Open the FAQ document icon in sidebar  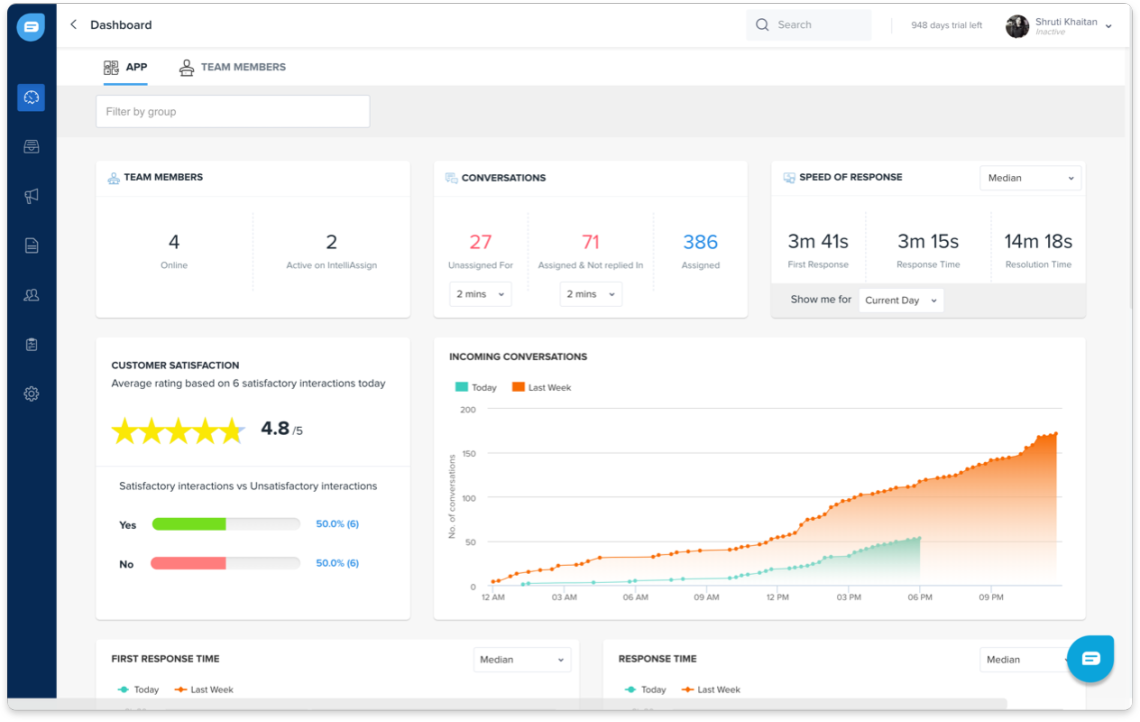tap(30, 244)
